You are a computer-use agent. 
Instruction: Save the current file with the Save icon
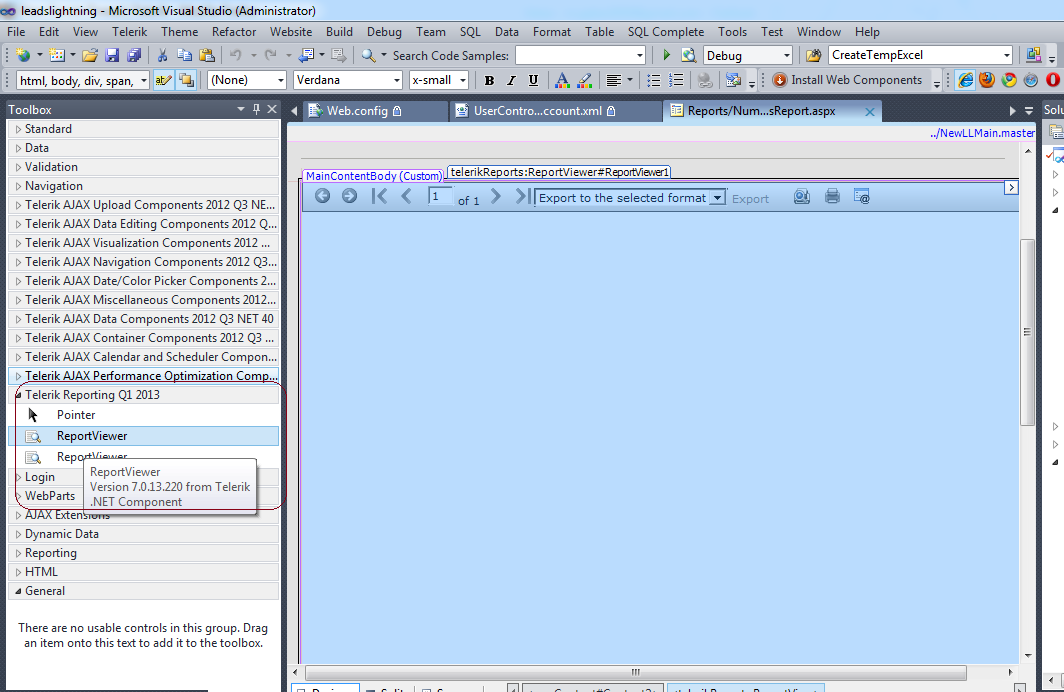(x=112, y=56)
